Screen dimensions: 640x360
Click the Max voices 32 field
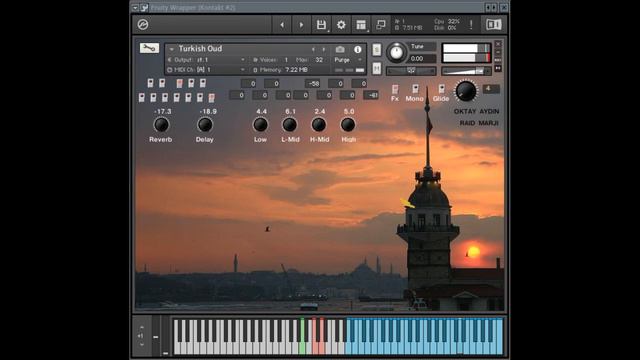click(x=319, y=60)
